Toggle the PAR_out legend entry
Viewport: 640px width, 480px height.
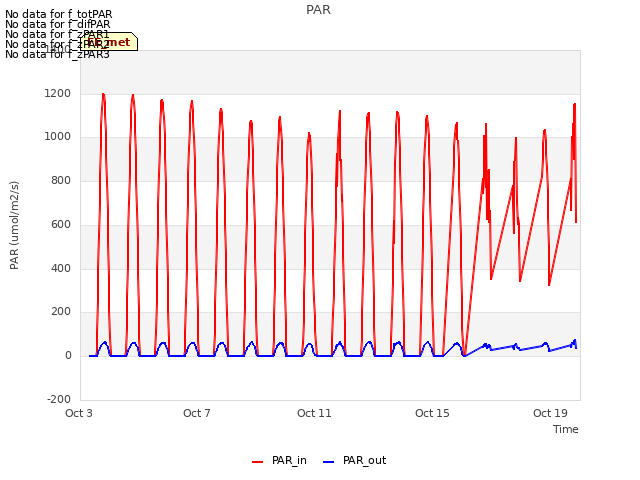(354, 460)
